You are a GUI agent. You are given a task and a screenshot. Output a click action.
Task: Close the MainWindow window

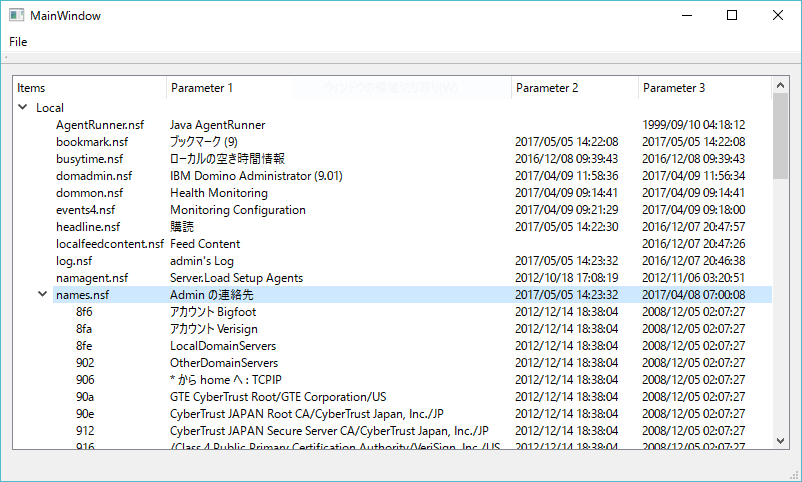778,15
